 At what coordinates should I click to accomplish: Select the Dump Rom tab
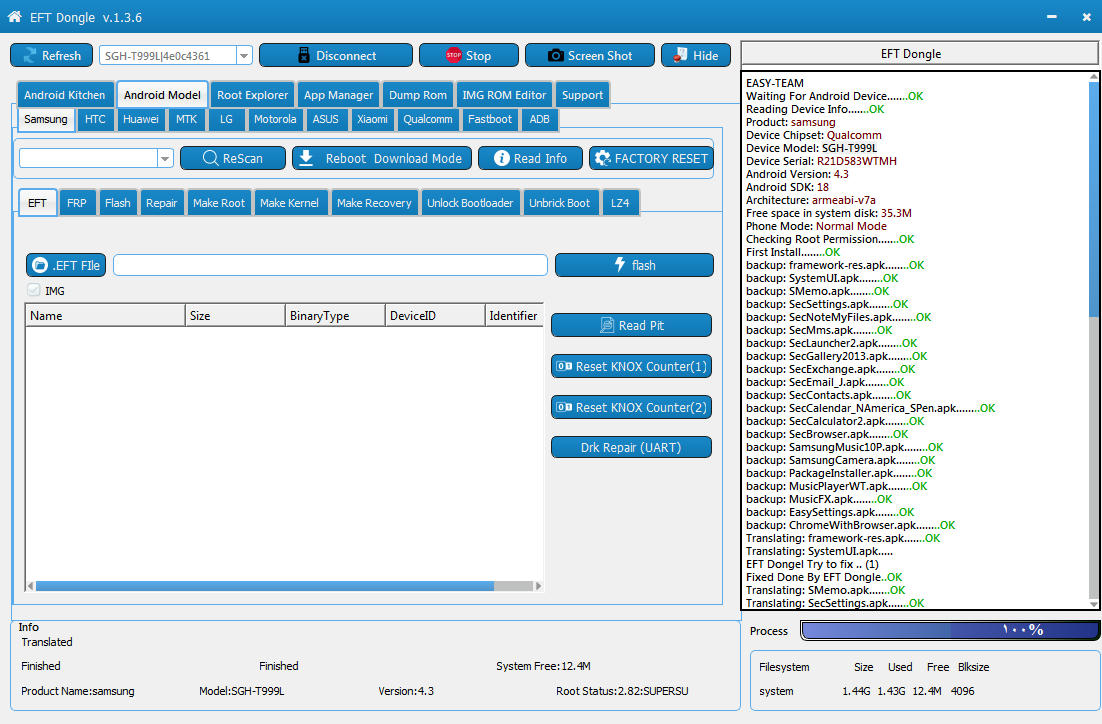417,95
